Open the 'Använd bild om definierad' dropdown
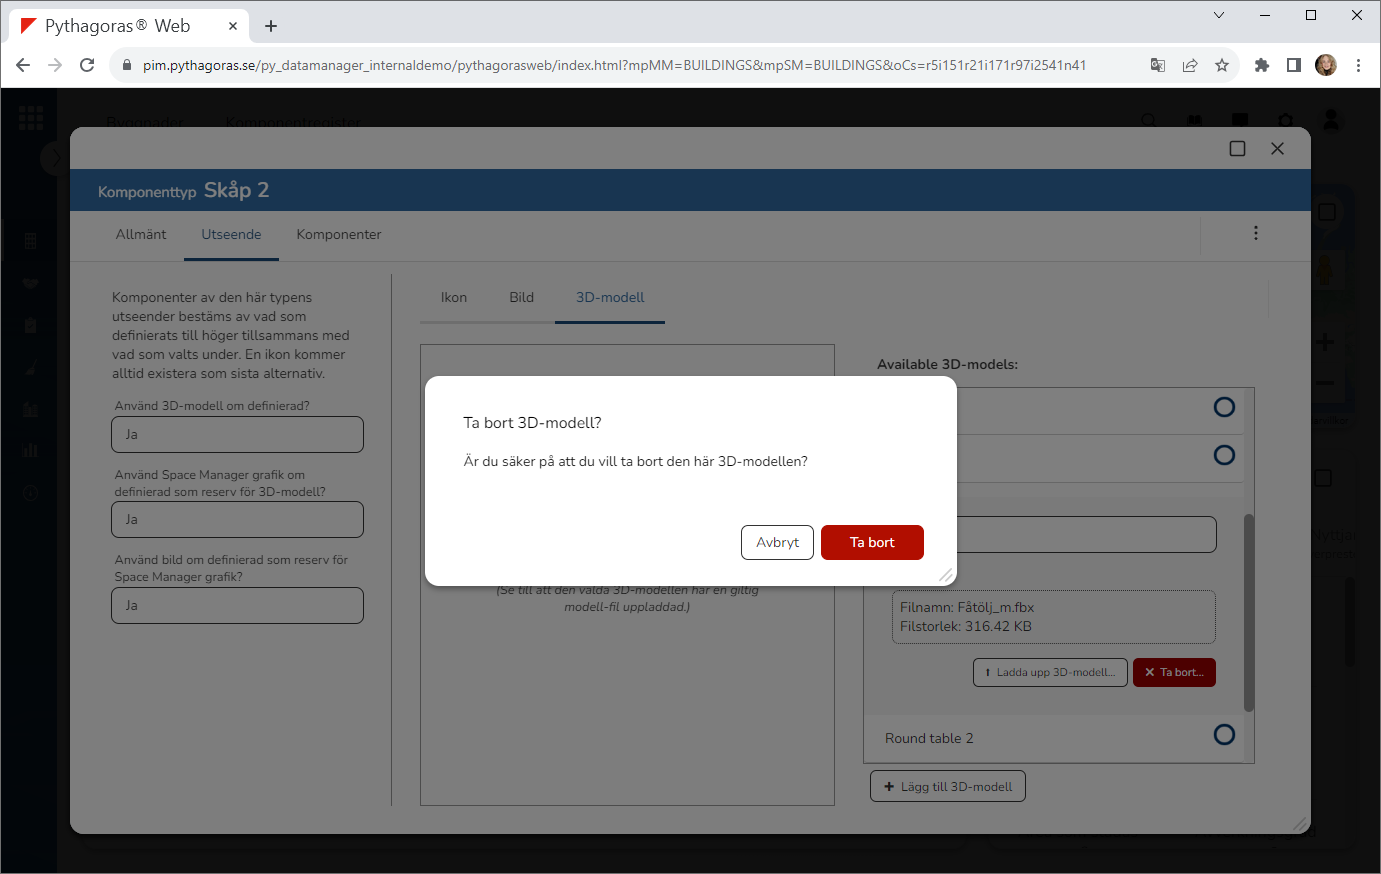1381x874 pixels. coord(237,606)
